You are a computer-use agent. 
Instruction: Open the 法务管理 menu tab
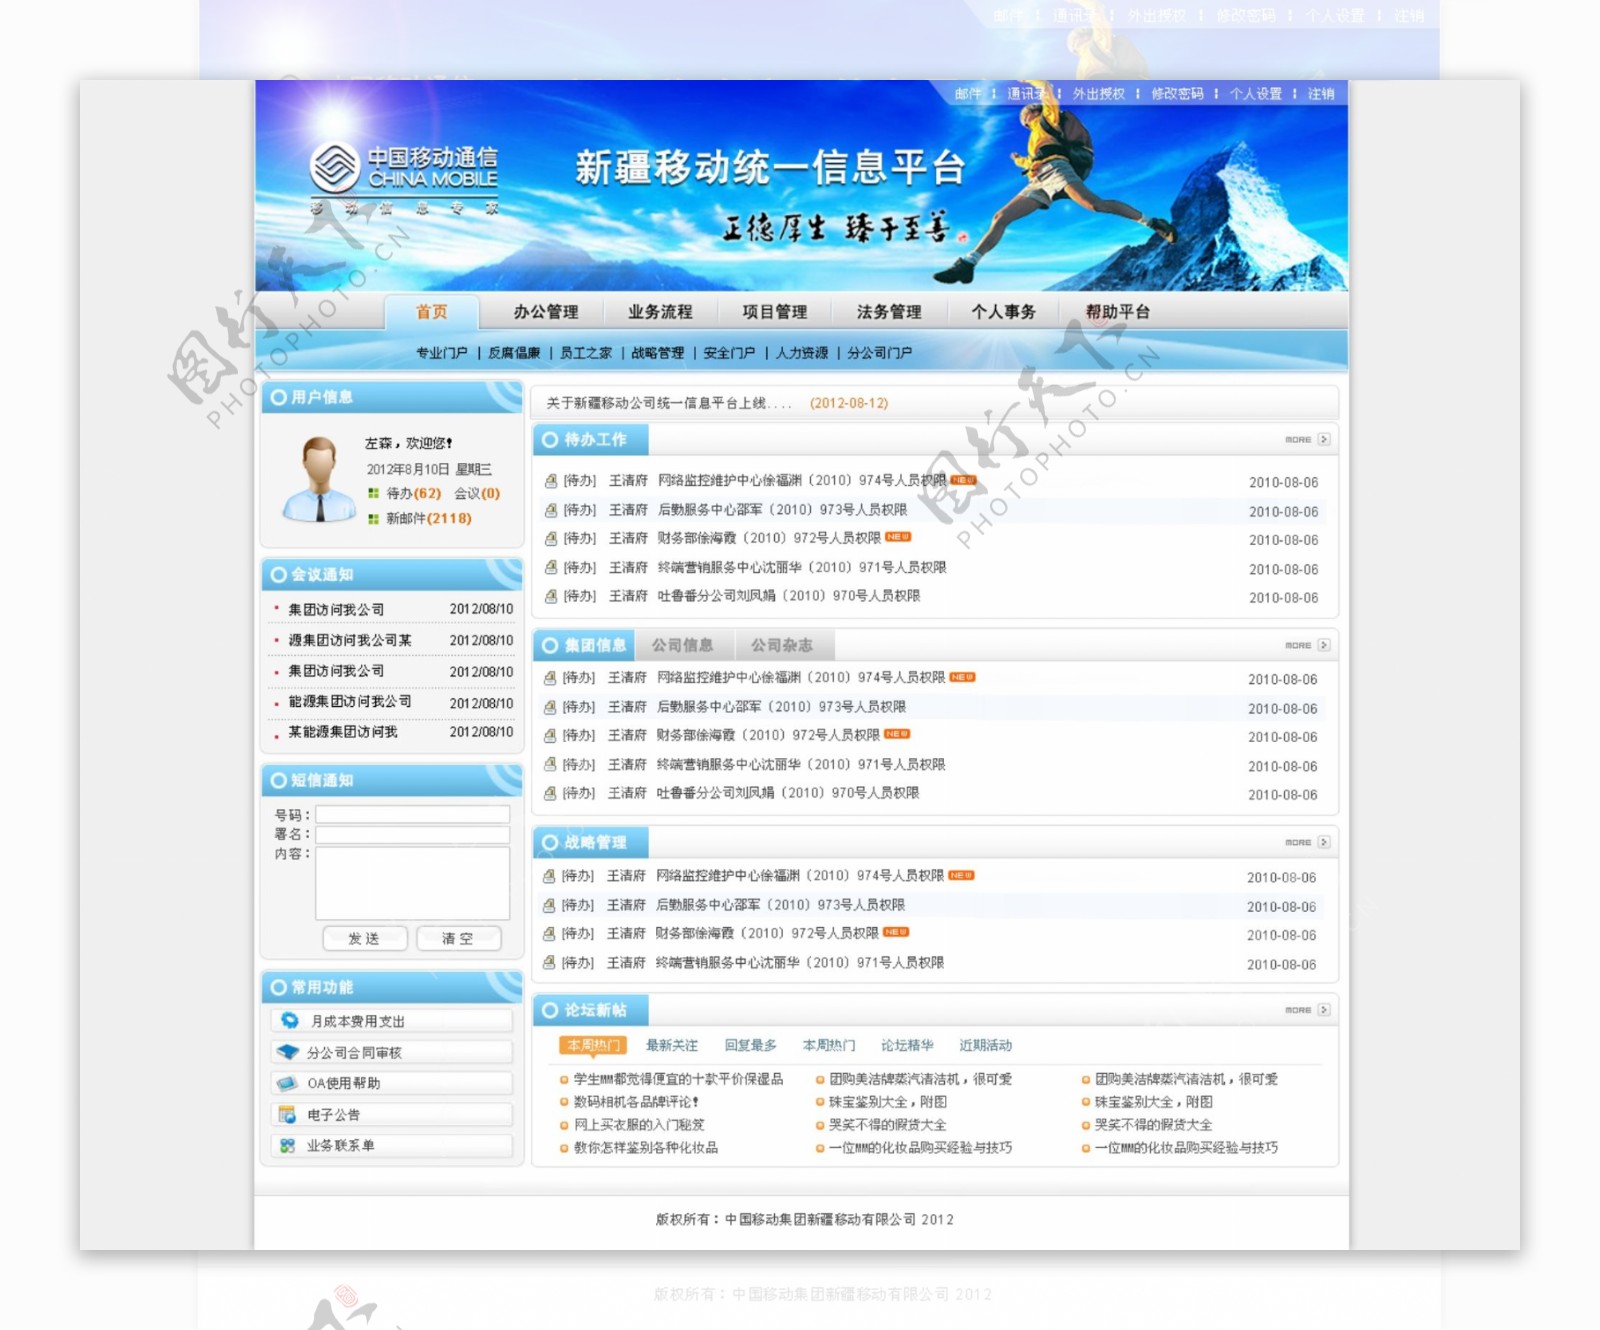click(889, 312)
